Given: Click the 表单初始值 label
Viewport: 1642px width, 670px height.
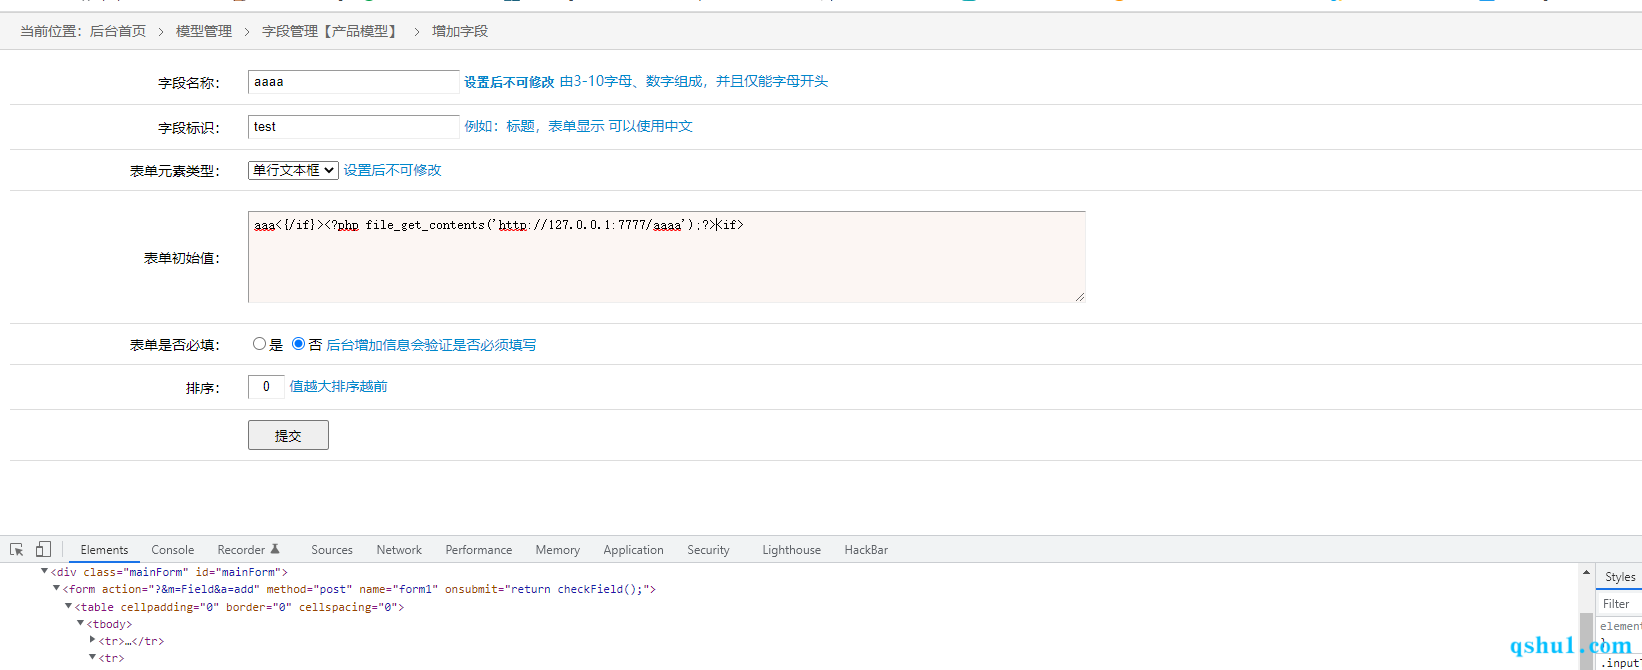Looking at the screenshot, I should 181,258.
